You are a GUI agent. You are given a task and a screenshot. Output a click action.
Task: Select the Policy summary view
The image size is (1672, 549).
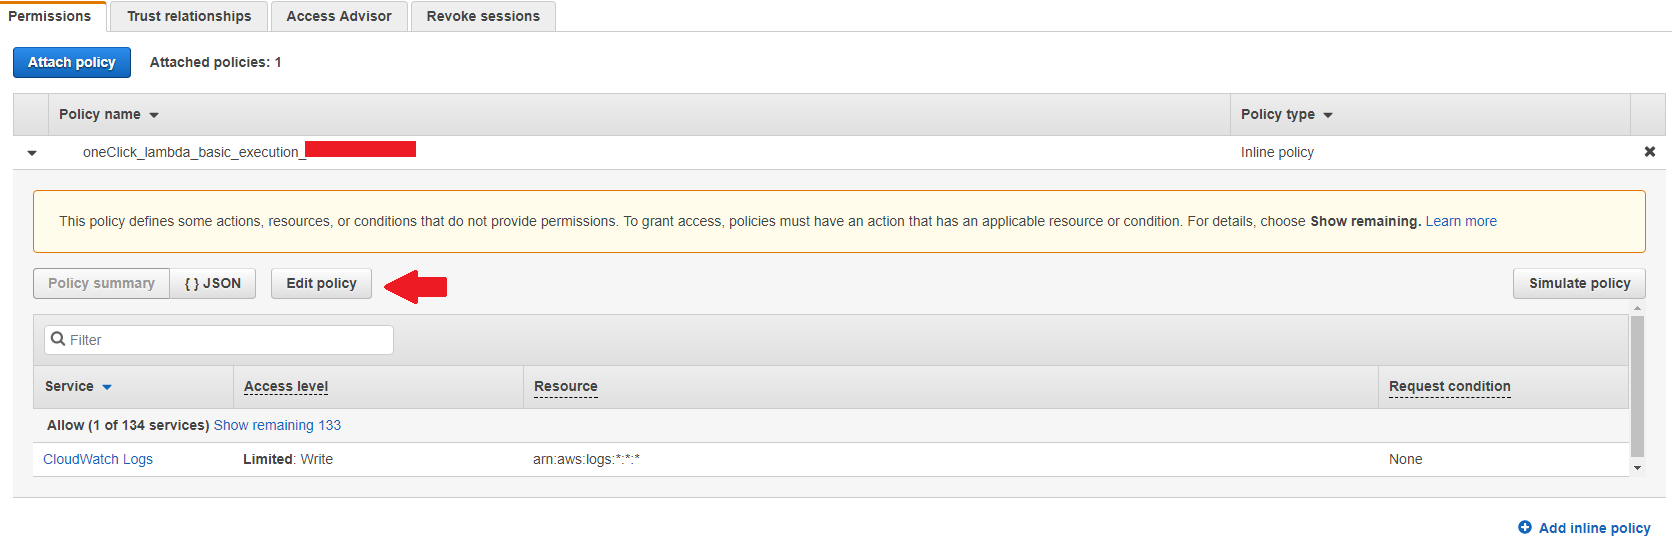(101, 283)
